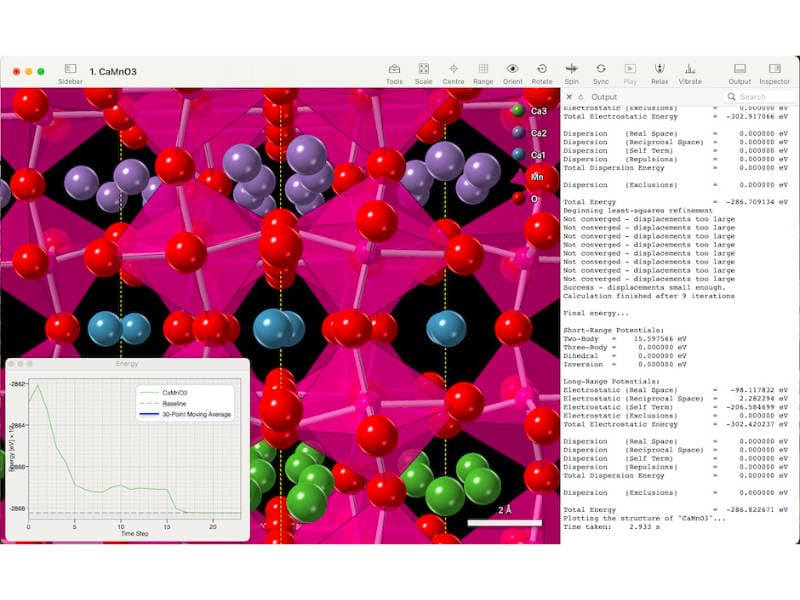This screenshot has height=600, width=800.
Task: Click the 1. CaMnO3 window title
Action: [113, 71]
